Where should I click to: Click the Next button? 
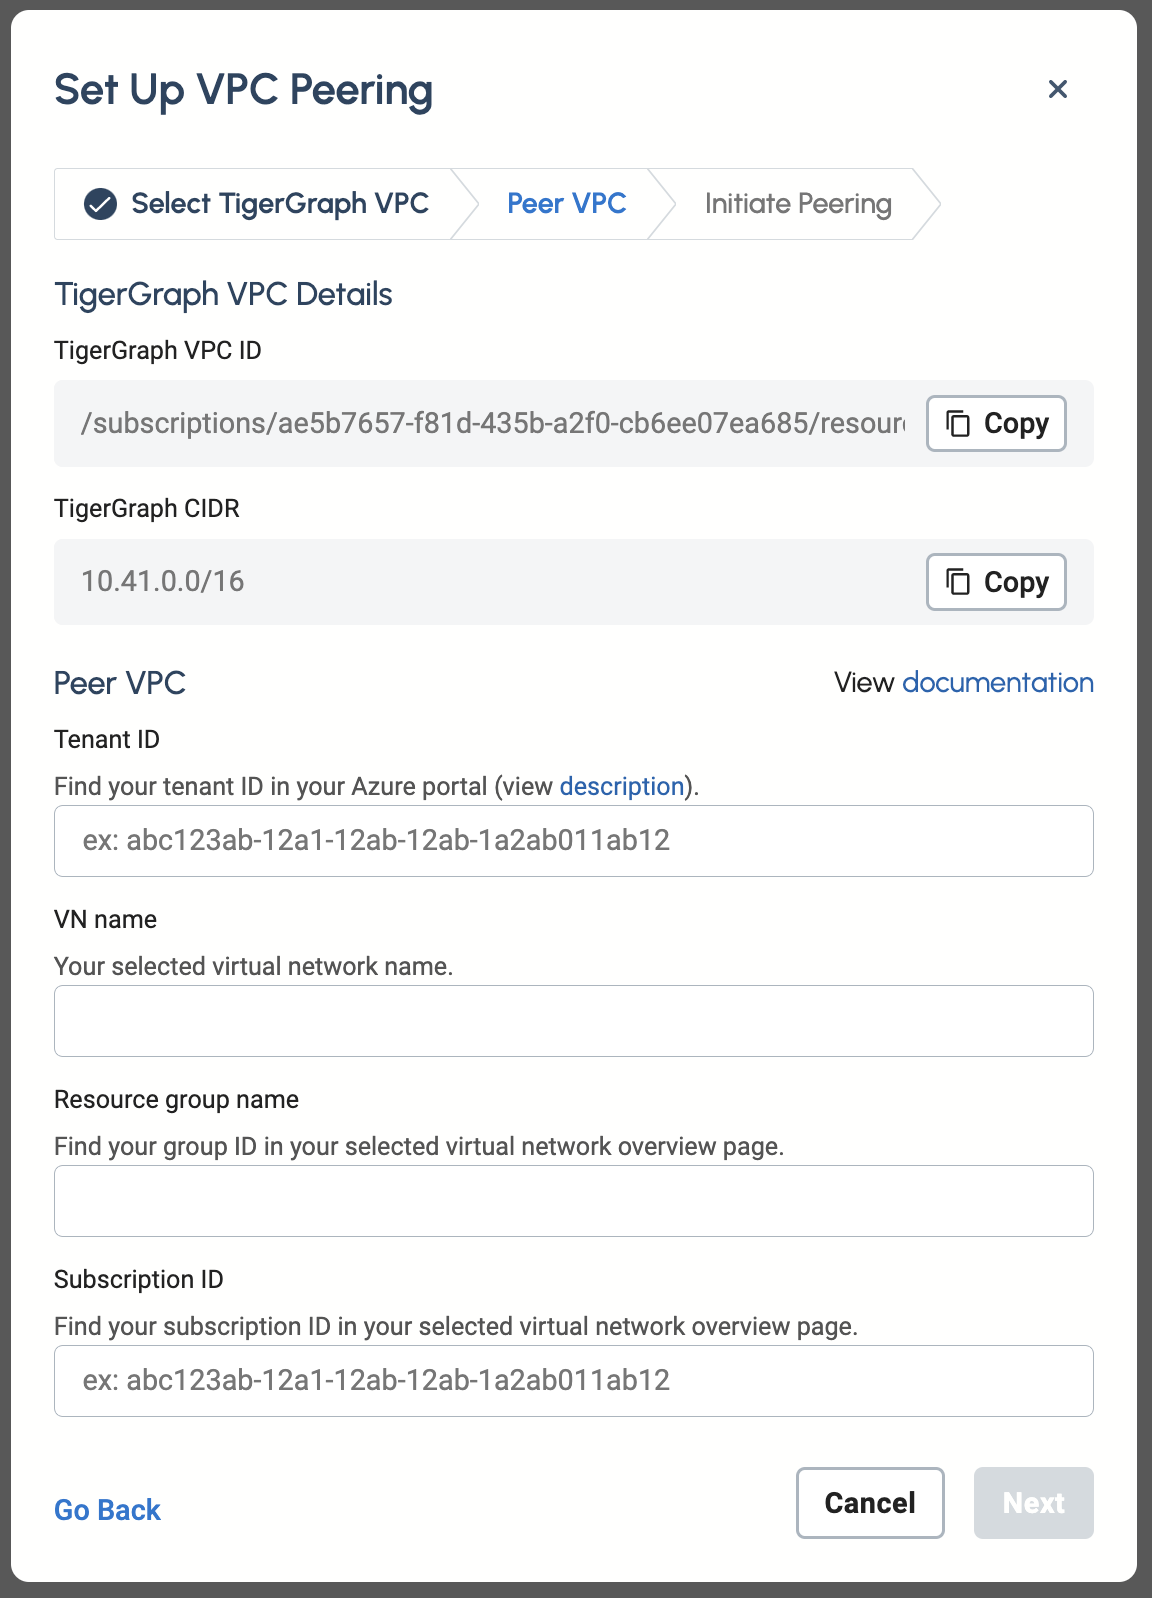1033,1503
